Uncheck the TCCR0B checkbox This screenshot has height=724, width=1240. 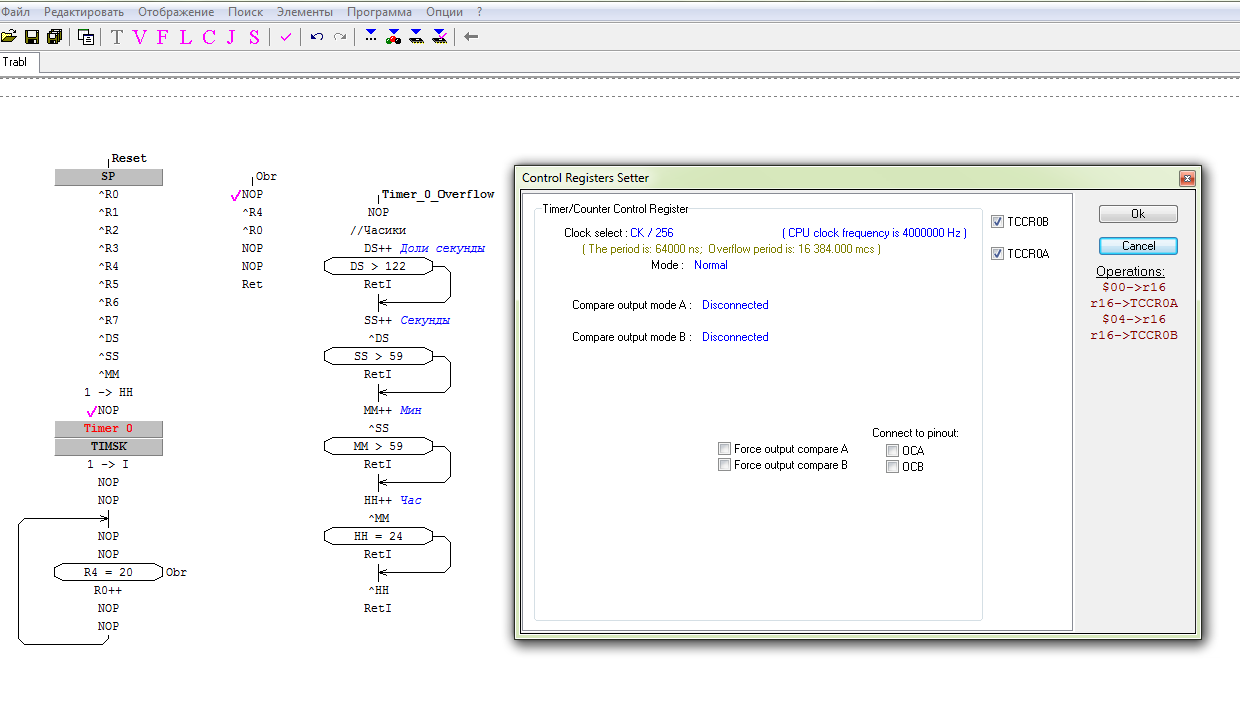pyautogui.click(x=997, y=222)
